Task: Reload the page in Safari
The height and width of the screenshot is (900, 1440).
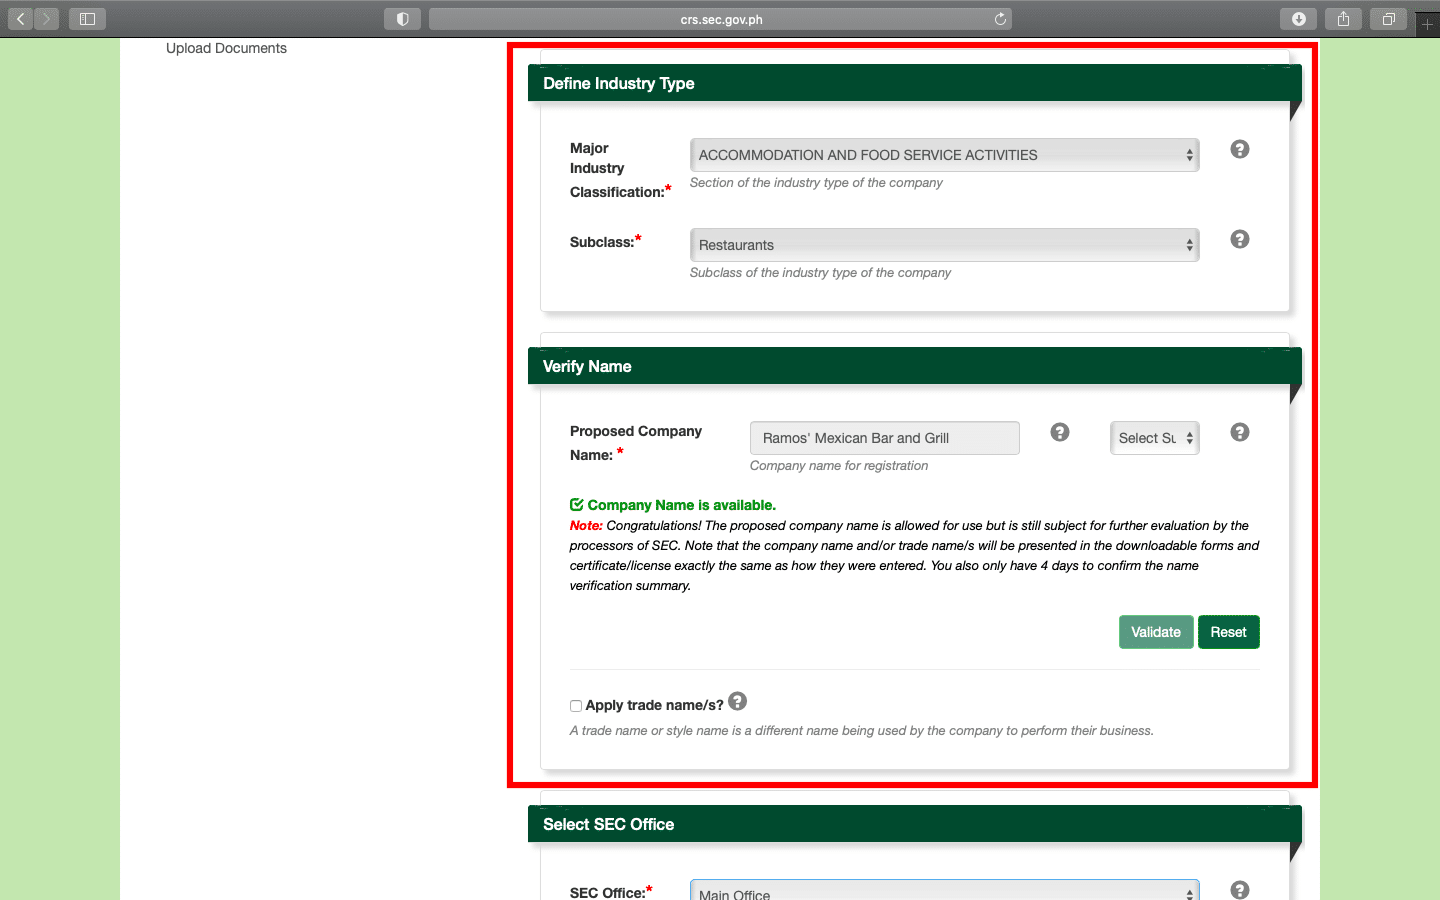Action: pos(1000,19)
